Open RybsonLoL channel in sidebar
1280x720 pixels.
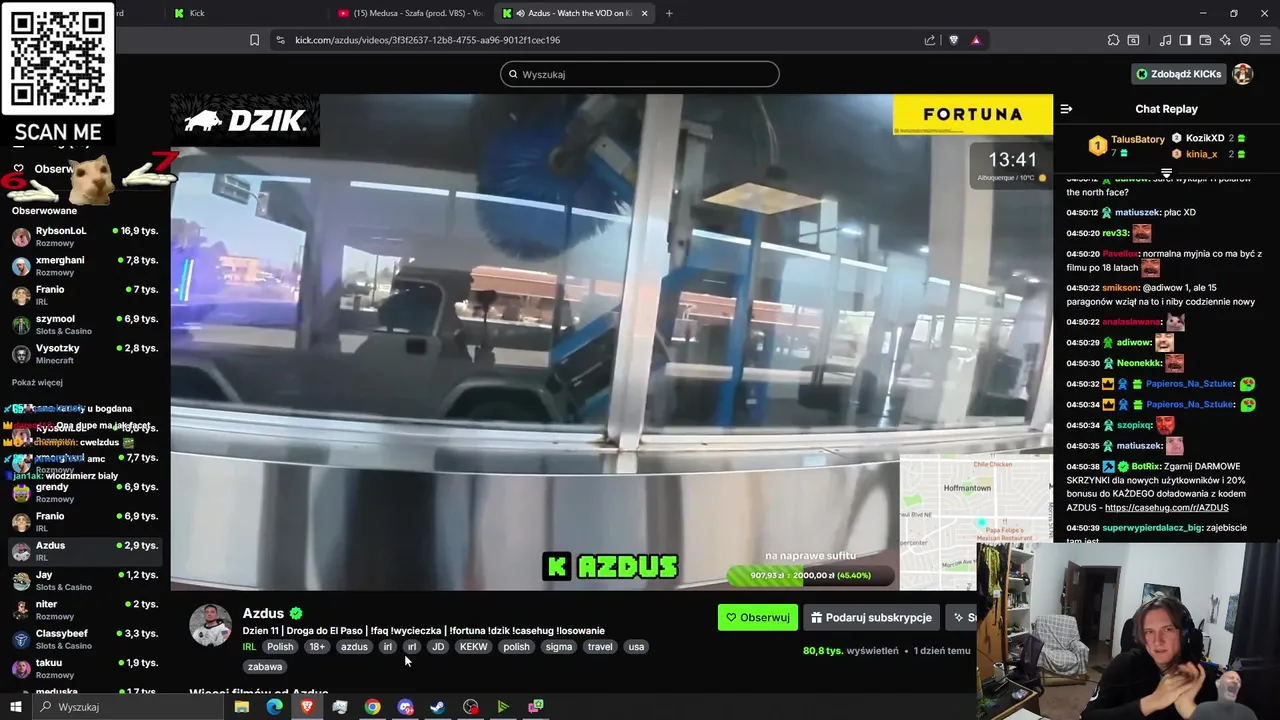pos(85,237)
